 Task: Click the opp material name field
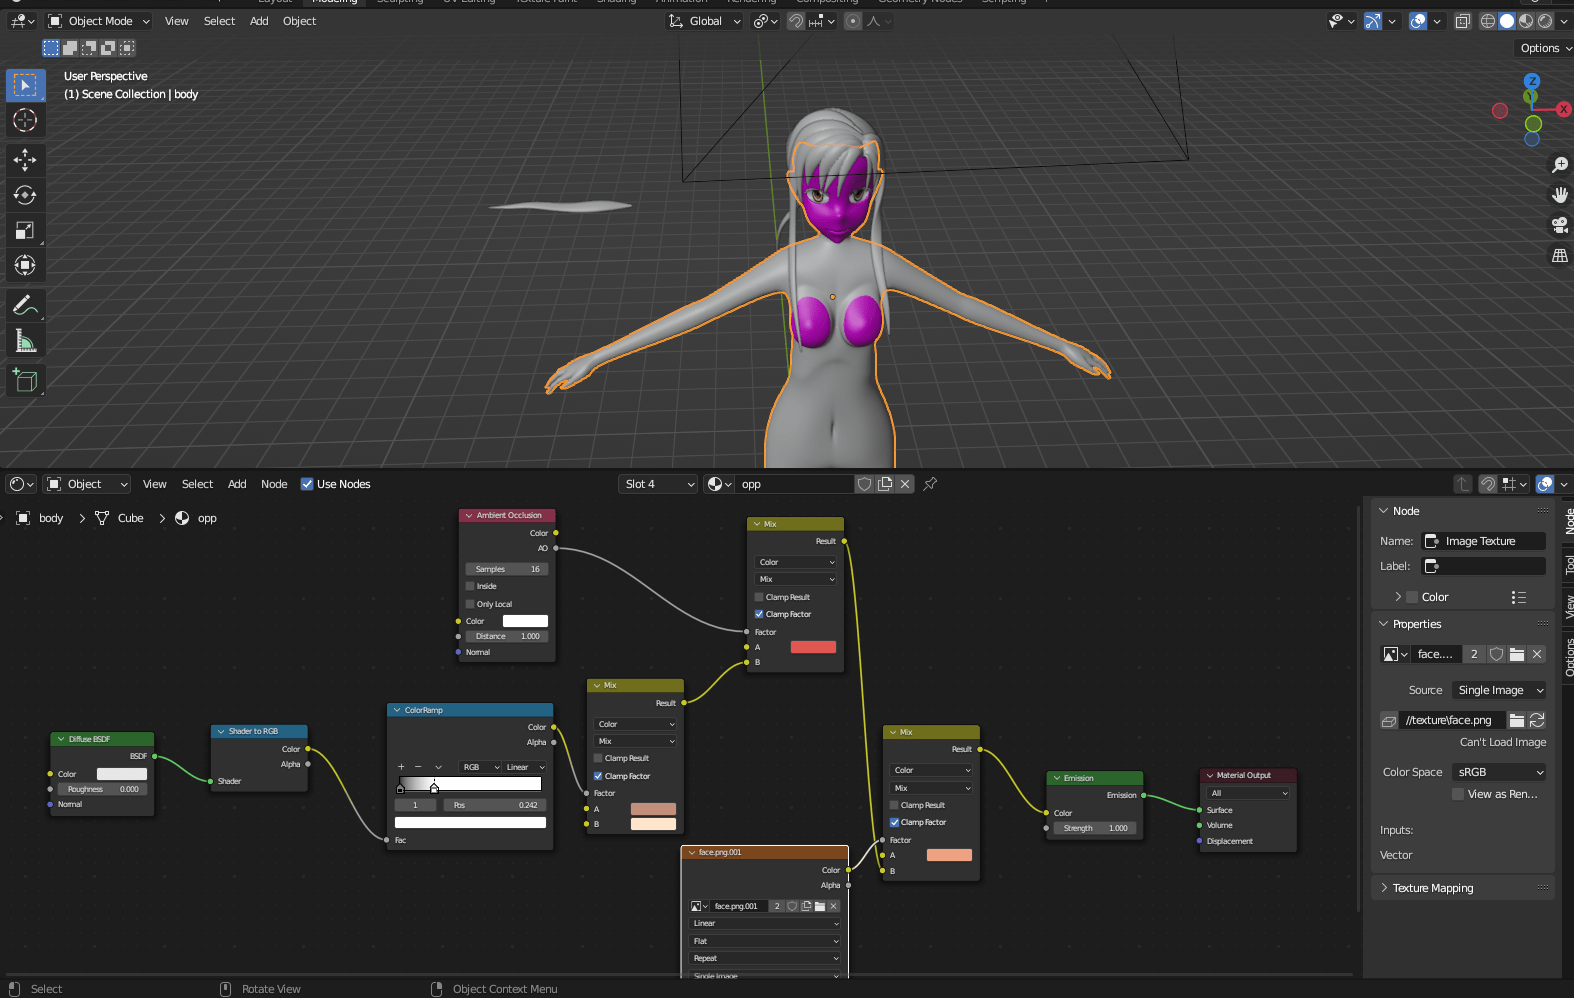[x=795, y=484]
